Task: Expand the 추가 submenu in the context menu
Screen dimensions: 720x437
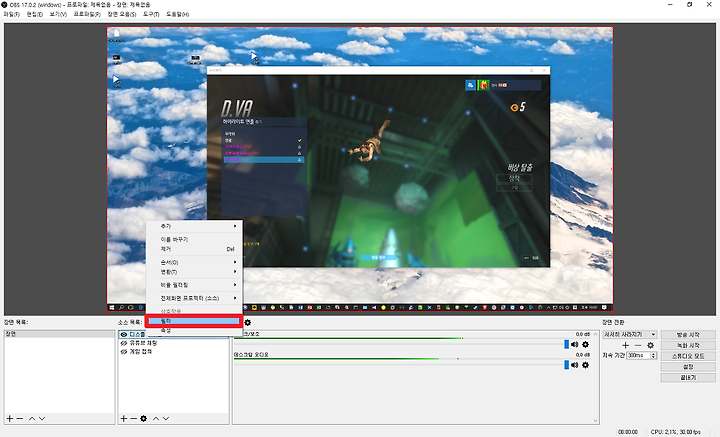Action: 194,226
